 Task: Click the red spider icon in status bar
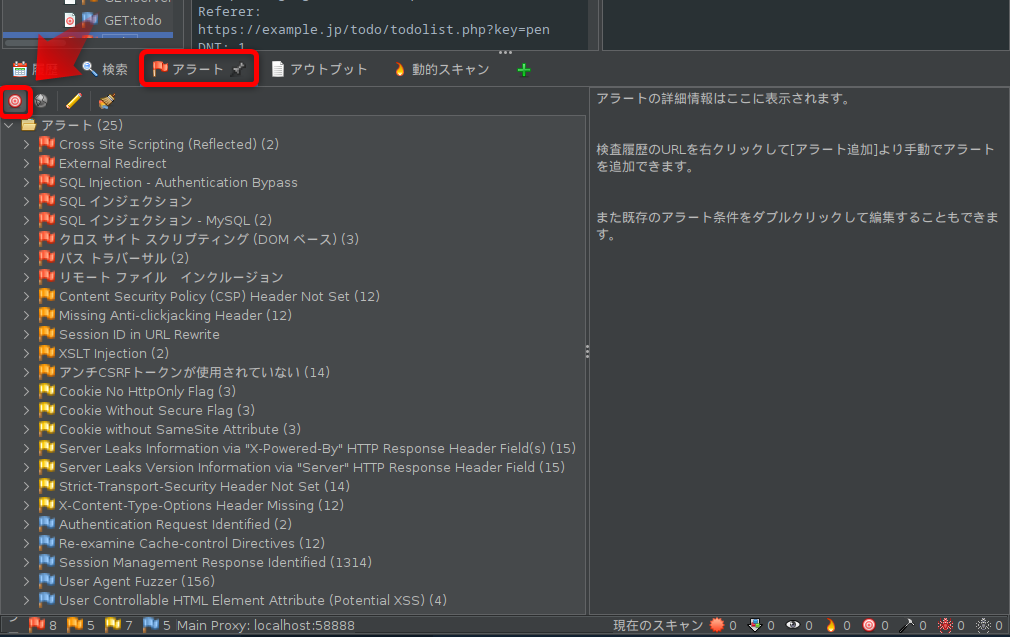point(945,625)
